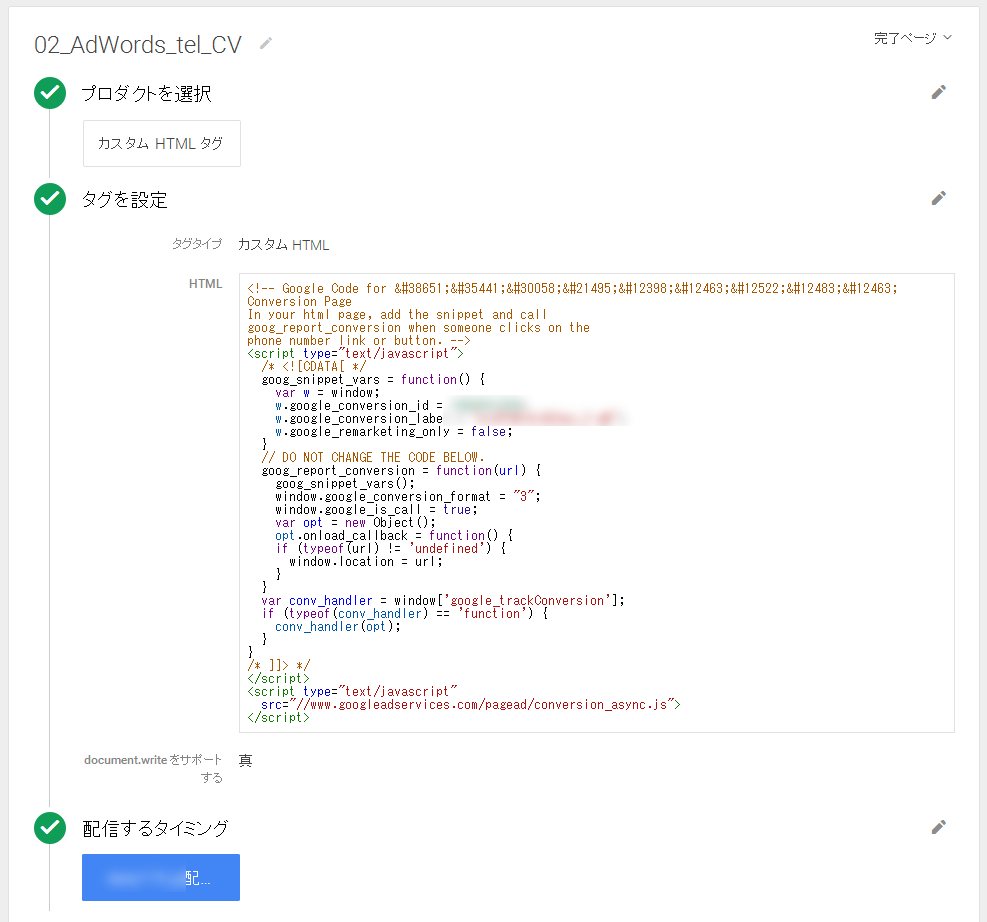Click the プロダクトを選択 step heading
987x922 pixels.
pyautogui.click(x=147, y=94)
